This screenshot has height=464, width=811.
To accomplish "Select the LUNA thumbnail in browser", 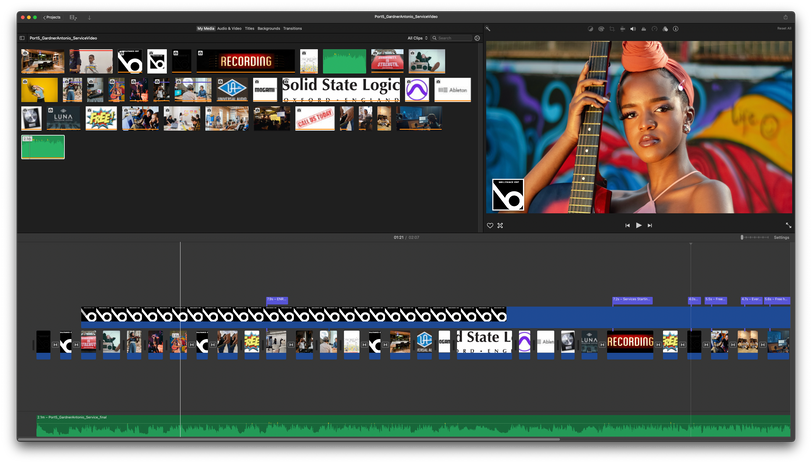I will pyautogui.click(x=63, y=118).
